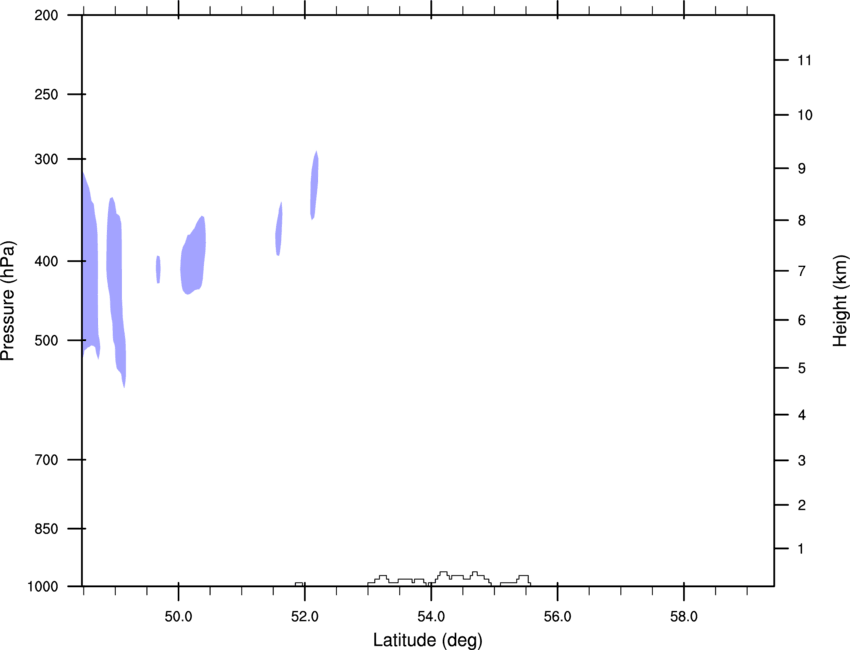This screenshot has height=650, width=850.
Task: Select the terrain outline near latitude 54.0
Action: click(x=449, y=578)
